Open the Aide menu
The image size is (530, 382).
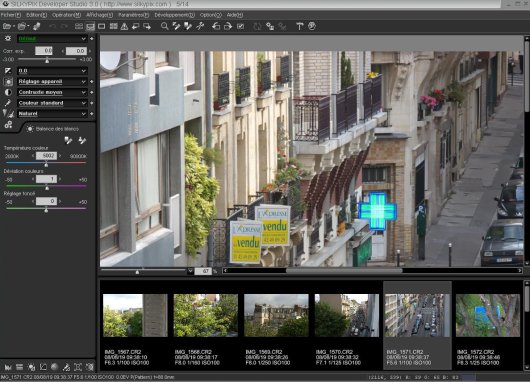pyautogui.click(x=235, y=15)
